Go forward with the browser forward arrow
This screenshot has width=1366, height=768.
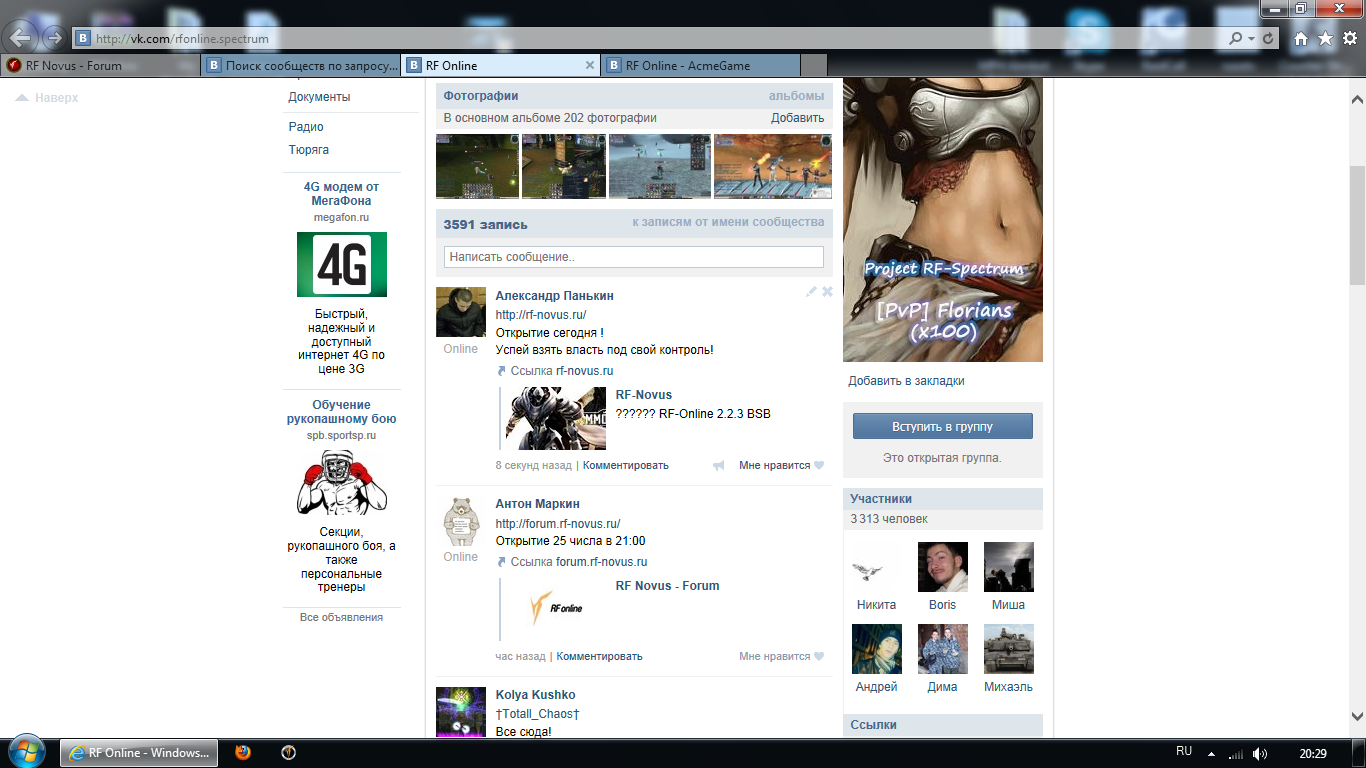pos(54,38)
